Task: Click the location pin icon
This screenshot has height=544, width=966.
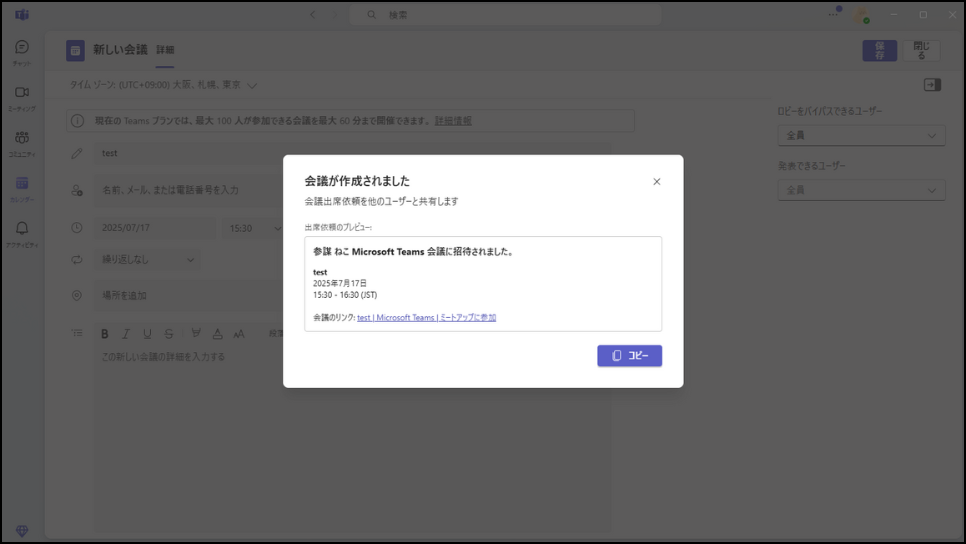Action: tap(76, 296)
